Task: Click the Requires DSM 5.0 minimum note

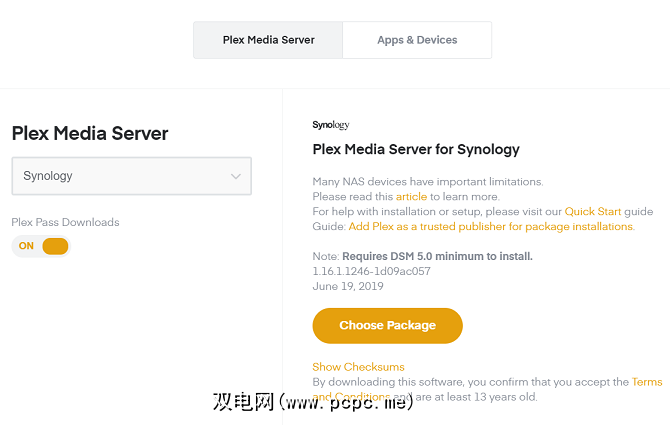Action: 437,256
